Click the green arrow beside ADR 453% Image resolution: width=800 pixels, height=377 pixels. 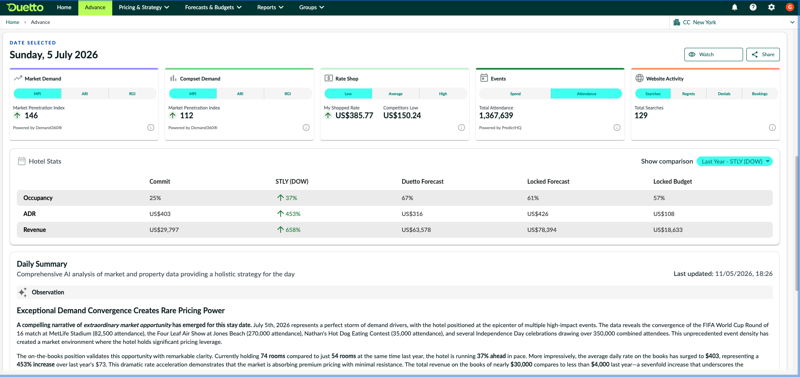pyautogui.click(x=280, y=214)
